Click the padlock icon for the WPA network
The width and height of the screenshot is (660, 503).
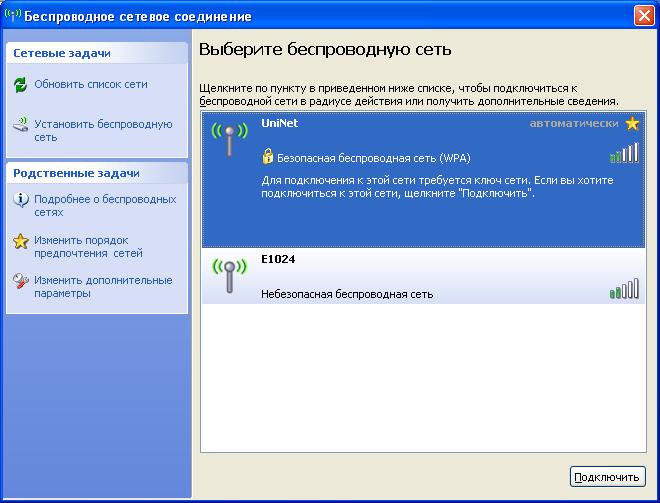click(x=267, y=157)
